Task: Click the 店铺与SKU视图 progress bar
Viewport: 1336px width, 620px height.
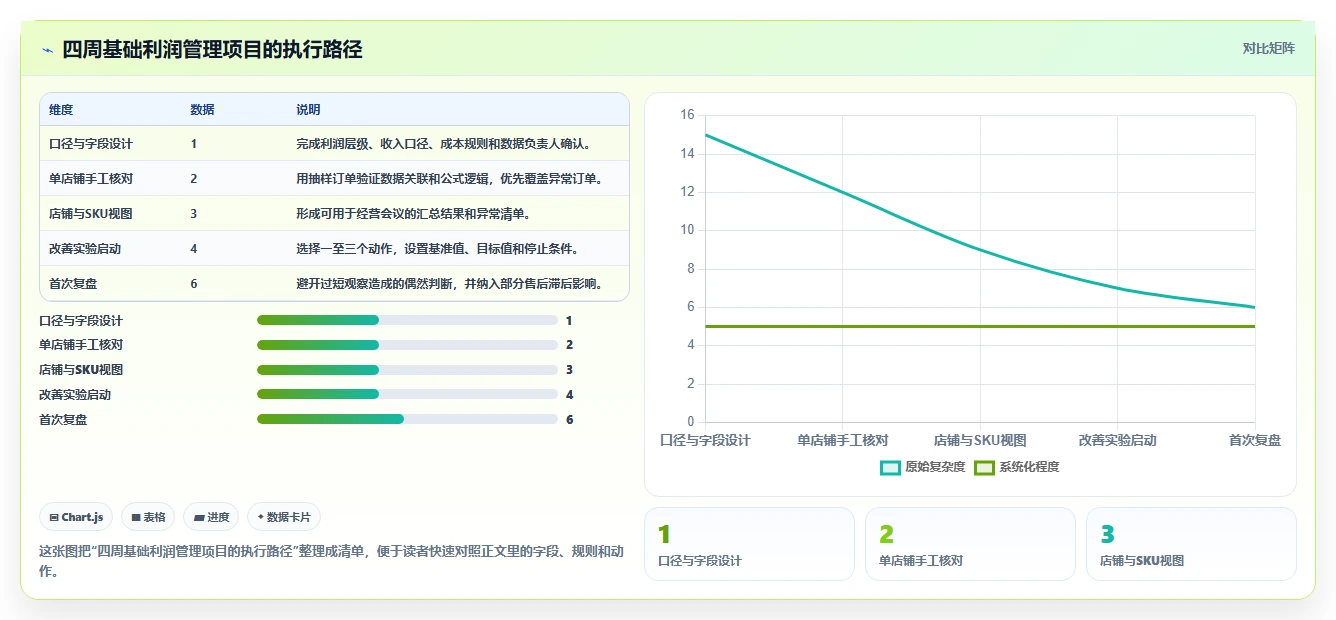Action: pyautogui.click(x=407, y=370)
